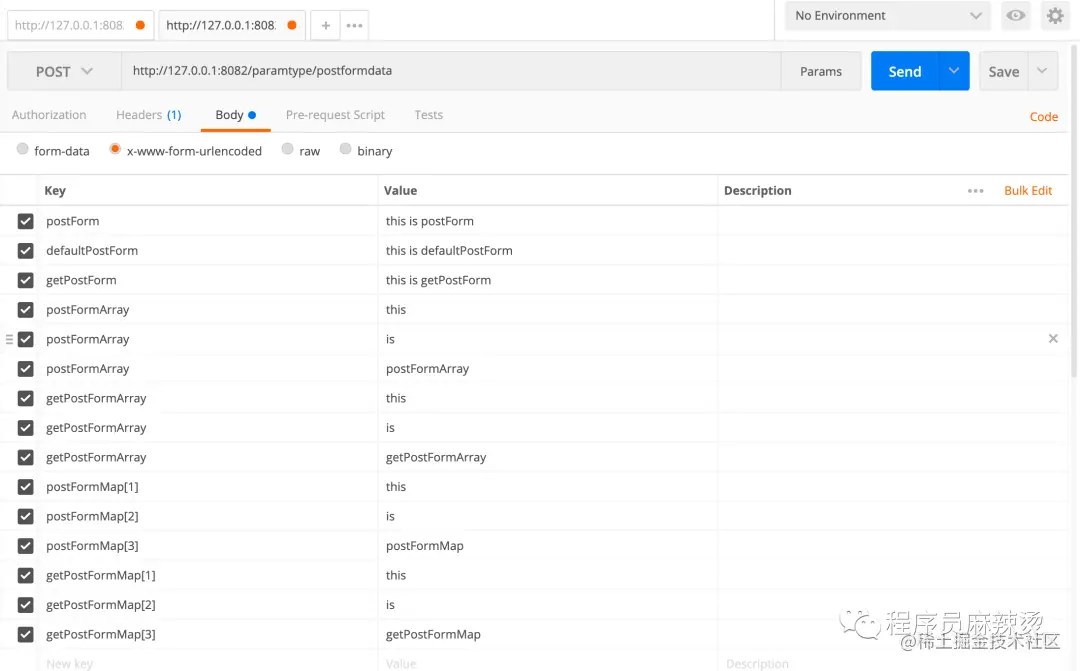Toggle checkbox for postFormMap[2] row
This screenshot has width=1080, height=671.
pyautogui.click(x=25, y=517)
